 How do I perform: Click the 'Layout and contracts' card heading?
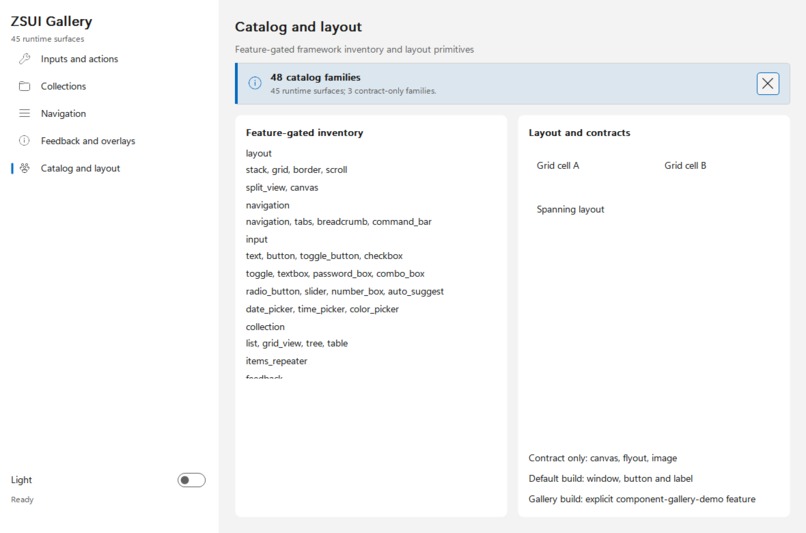point(579,133)
